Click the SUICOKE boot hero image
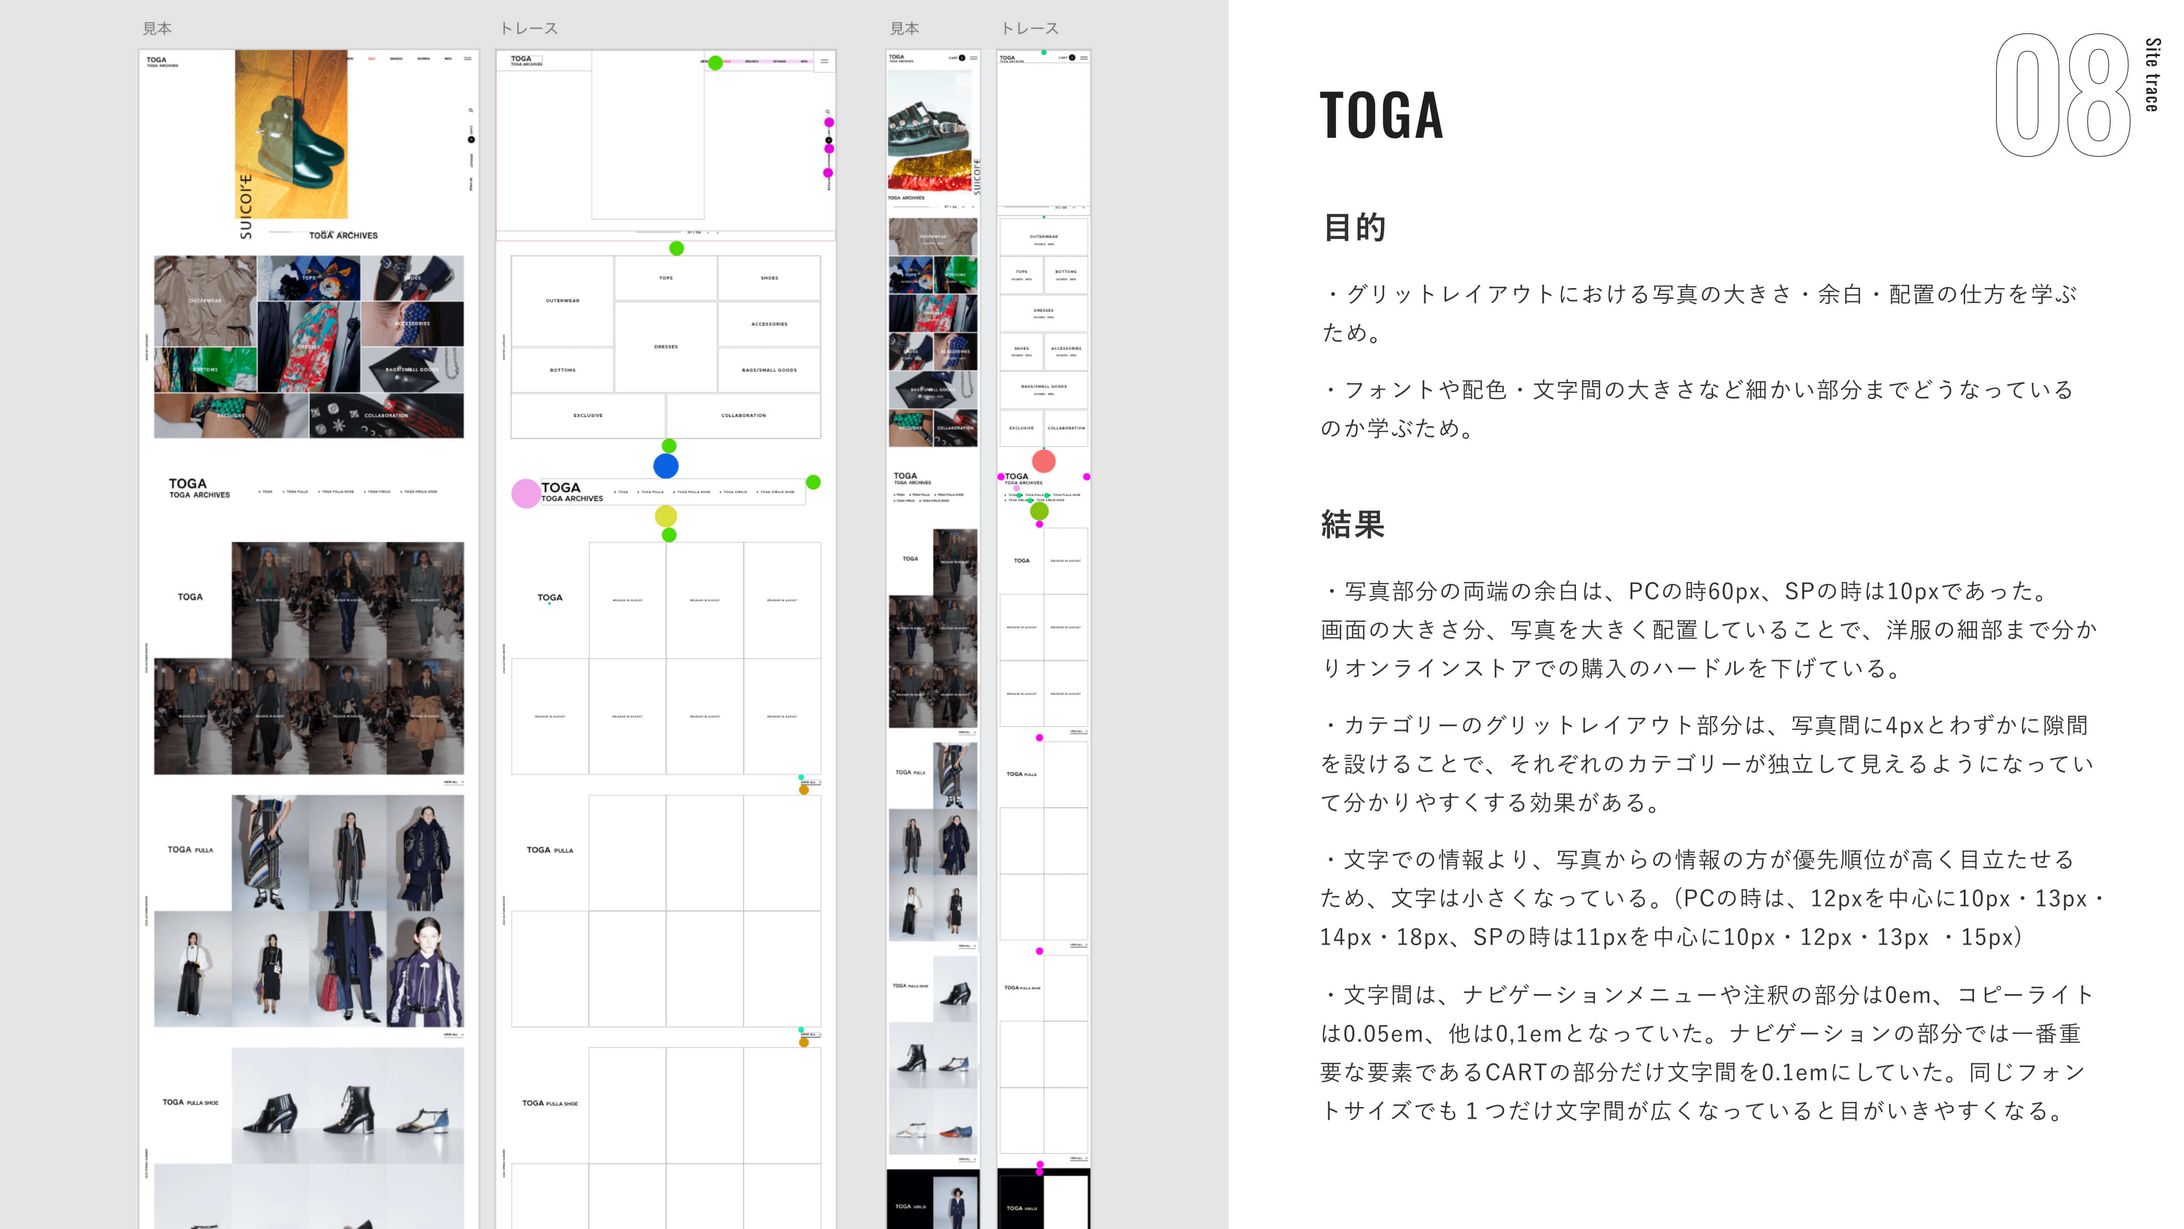The image size is (2184, 1229). pyautogui.click(x=291, y=133)
